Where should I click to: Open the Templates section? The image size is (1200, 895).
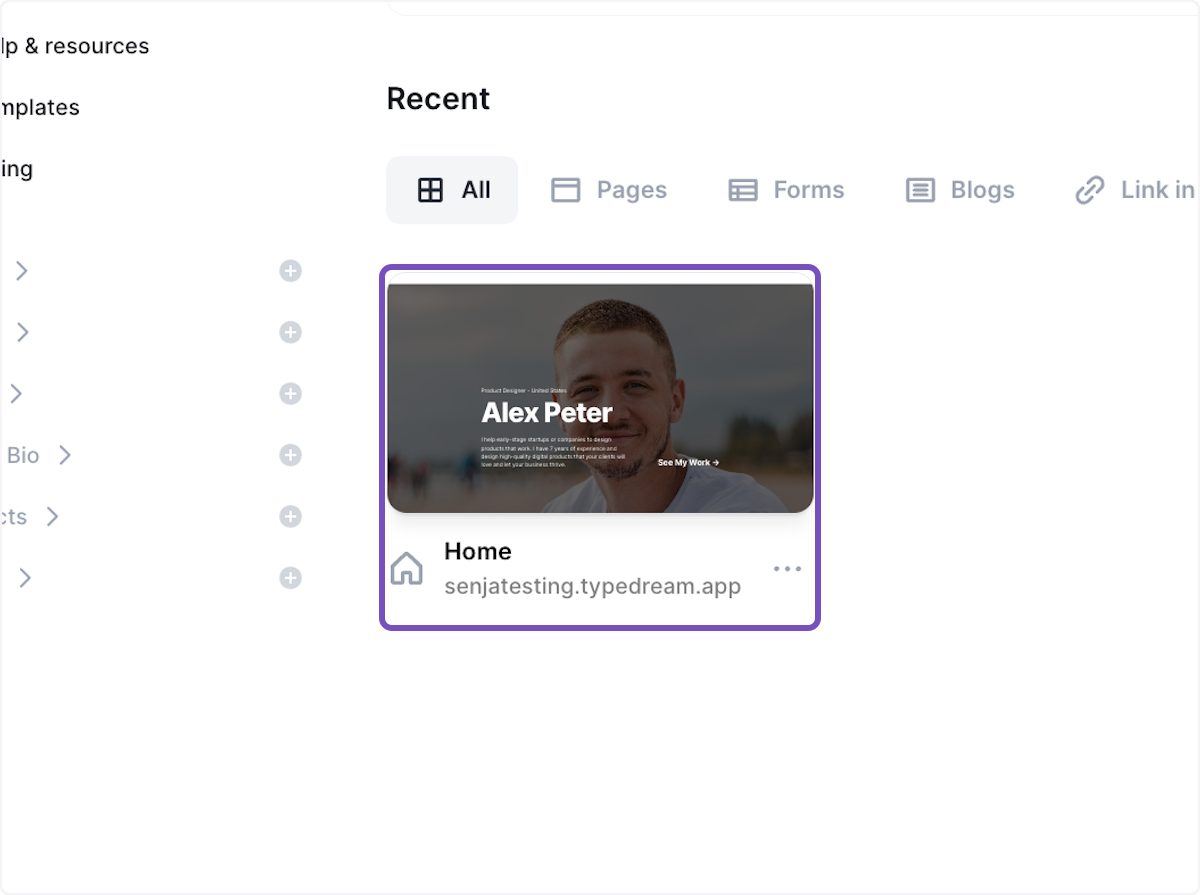[x=40, y=107]
